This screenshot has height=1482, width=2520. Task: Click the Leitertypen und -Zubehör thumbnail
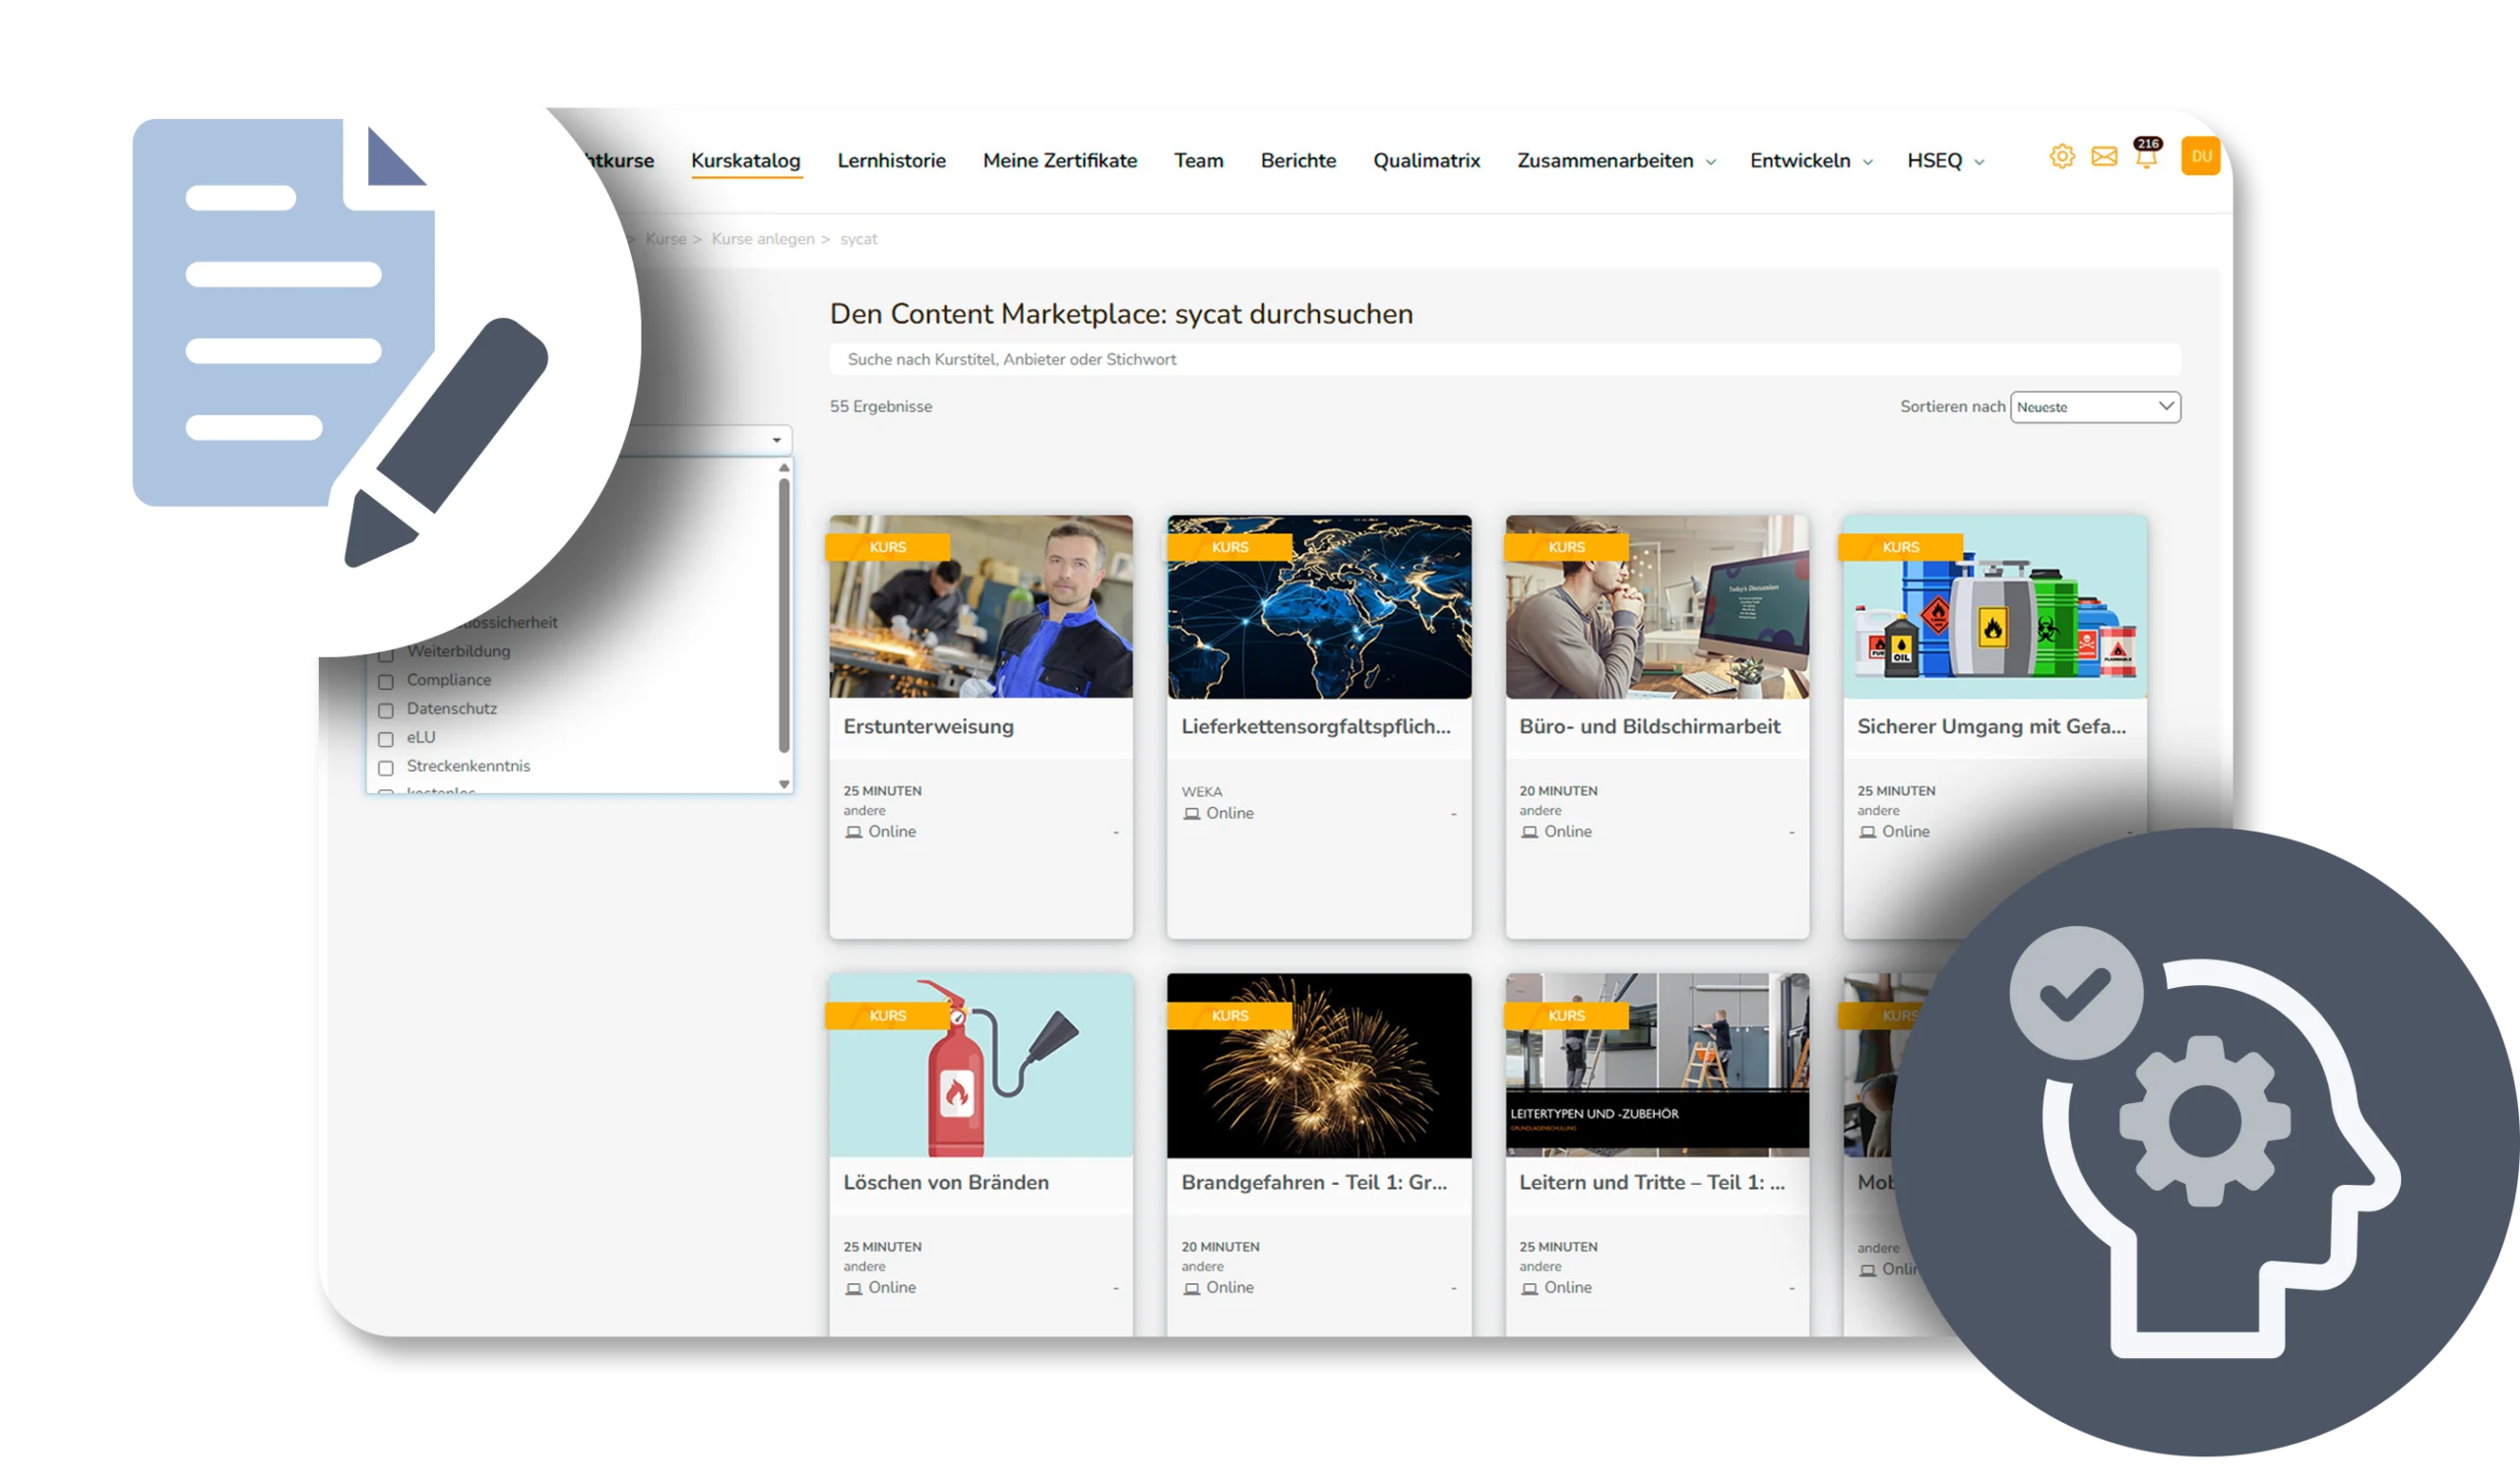[x=1657, y=1065]
